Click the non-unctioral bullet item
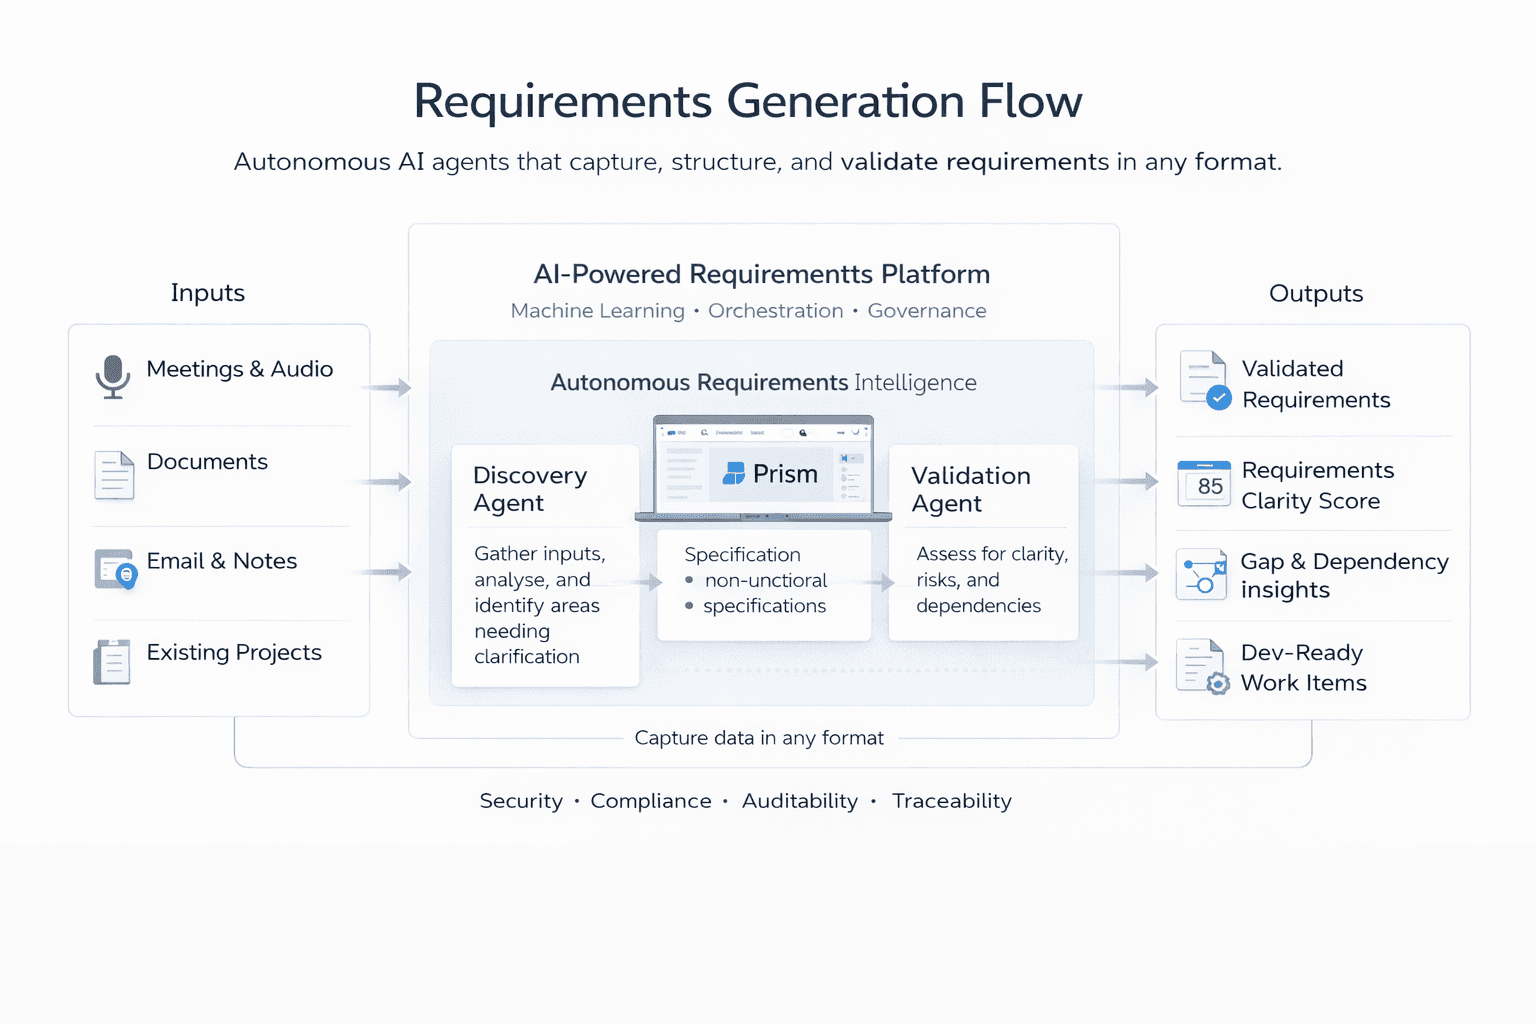This screenshot has width=1536, height=1024. coord(765,581)
